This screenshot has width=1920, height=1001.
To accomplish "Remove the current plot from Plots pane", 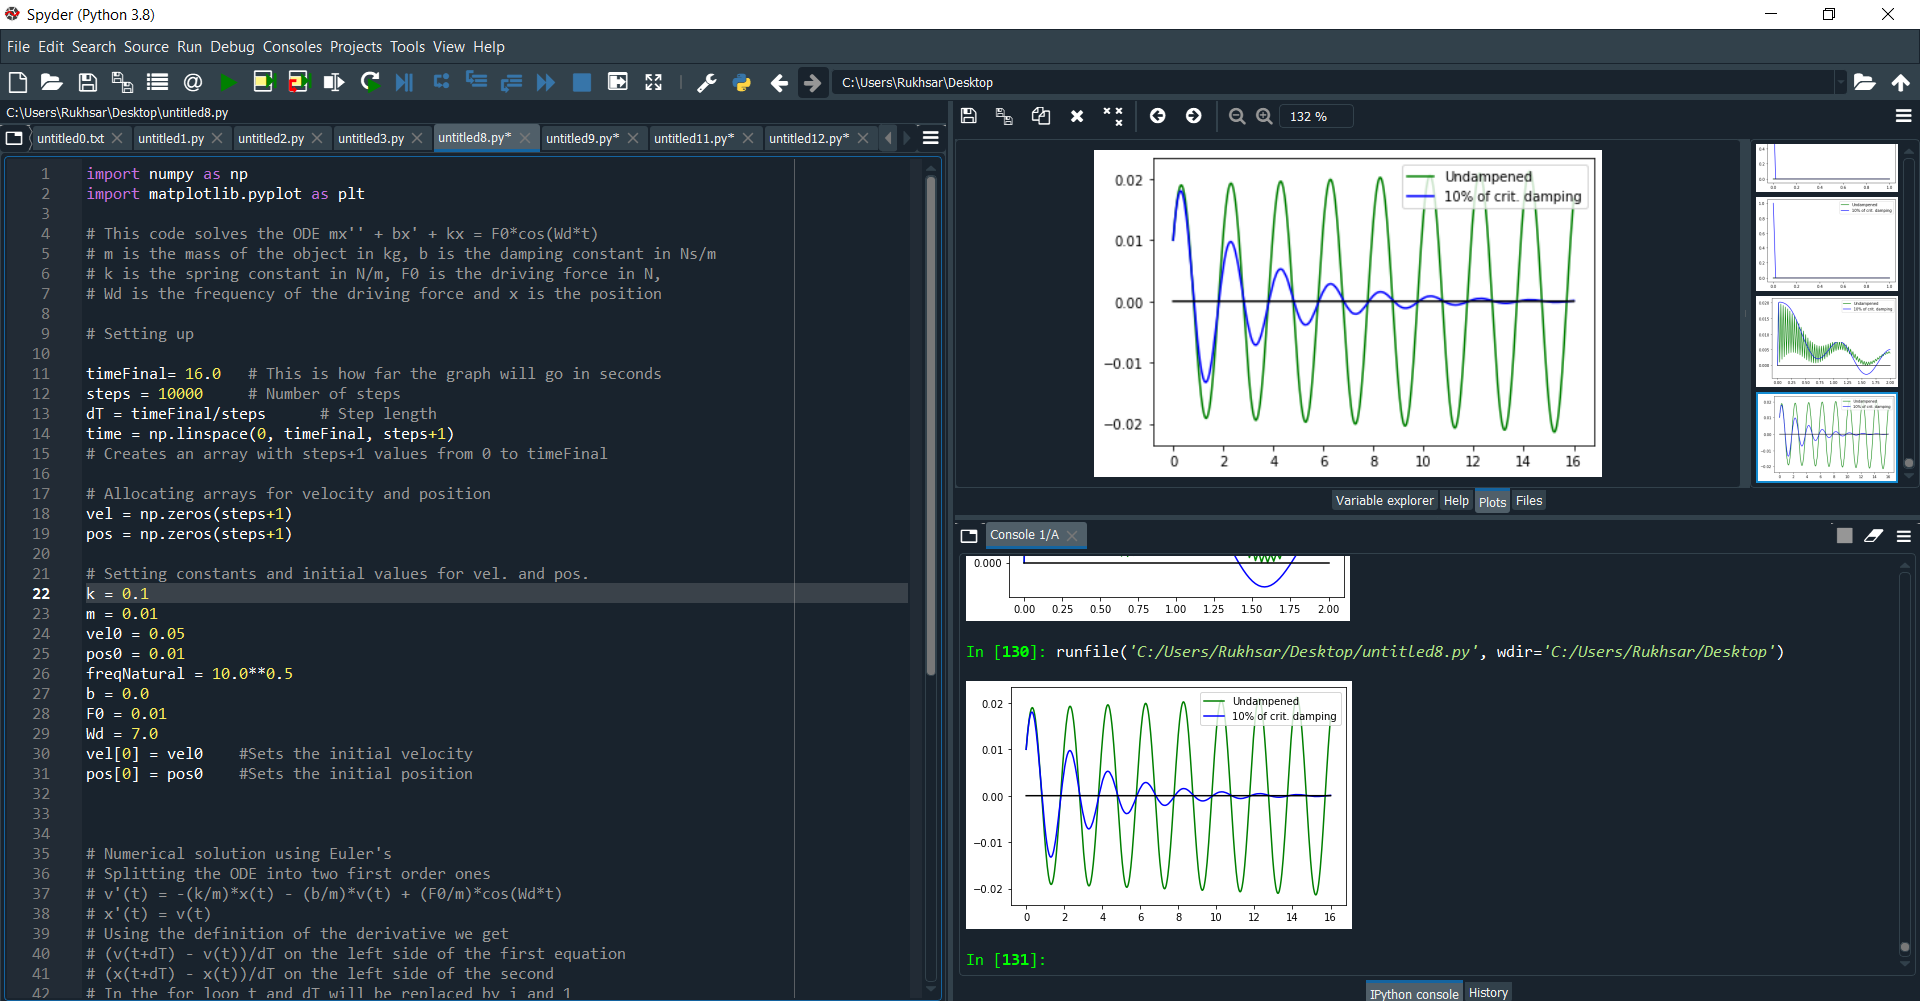I will pyautogui.click(x=1077, y=116).
